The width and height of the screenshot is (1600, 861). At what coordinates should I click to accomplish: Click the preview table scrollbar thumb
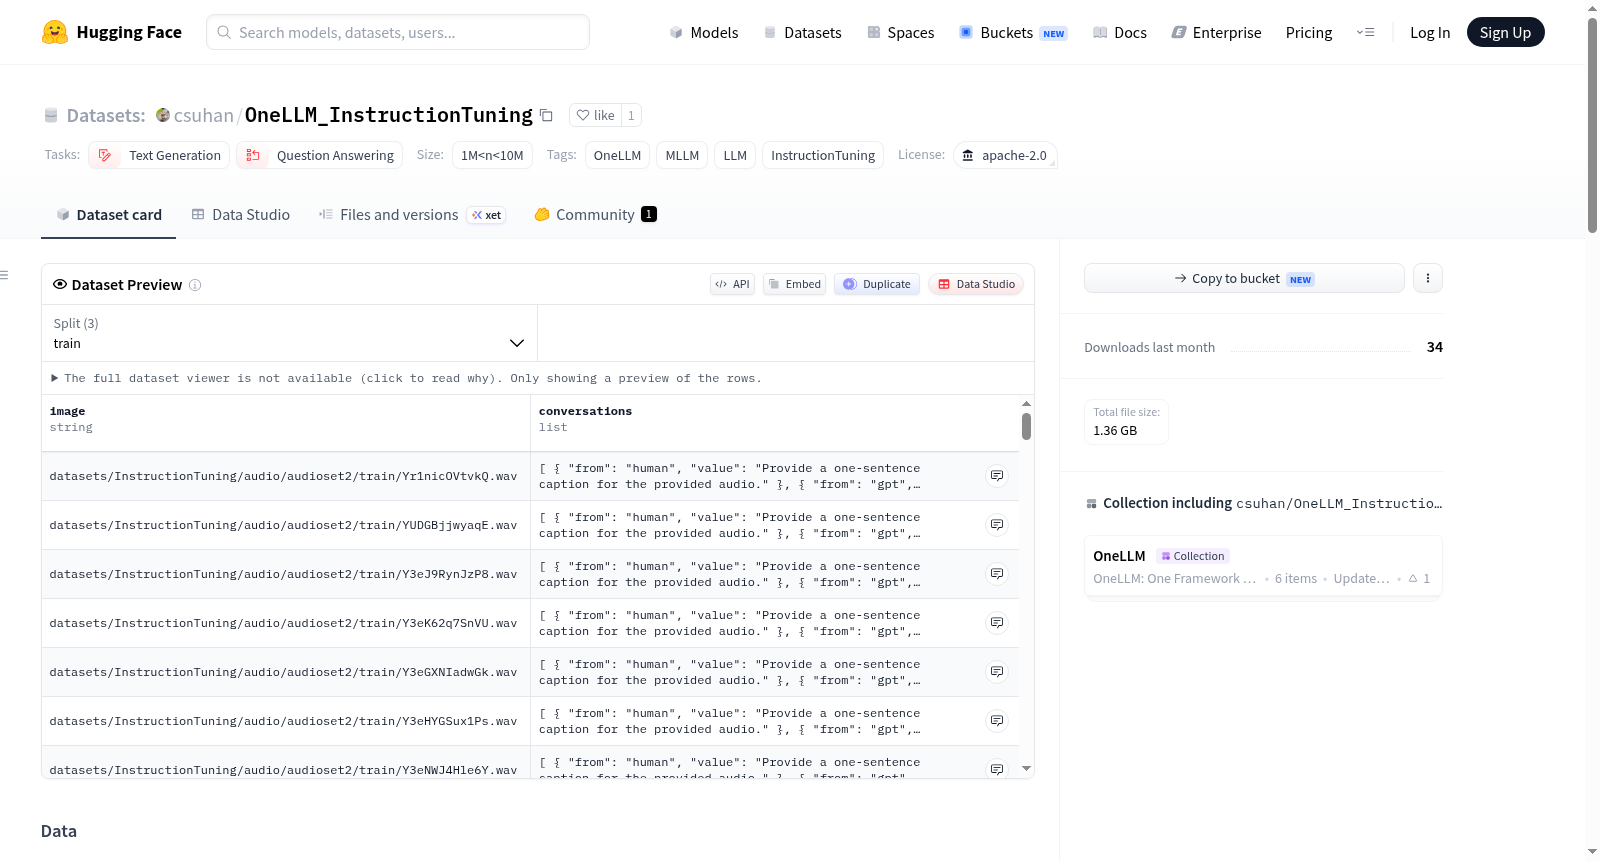1026,426
